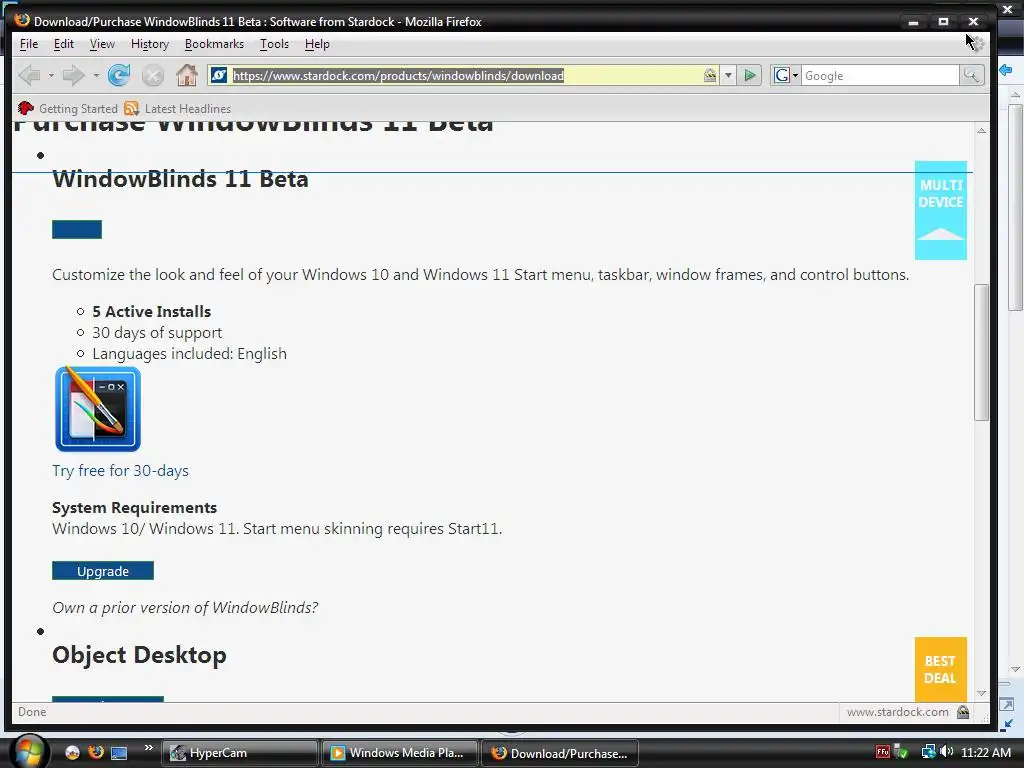
Task: Click the Object Desktop heading
Action: (x=139, y=655)
